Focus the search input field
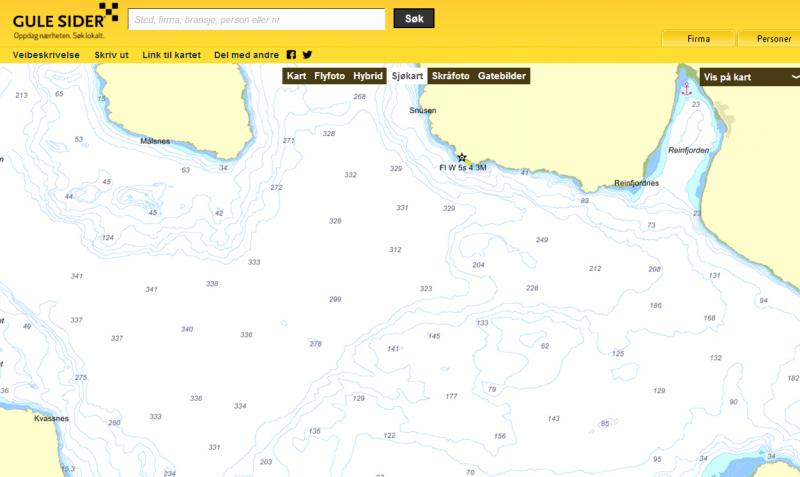The image size is (800, 477). (257, 19)
